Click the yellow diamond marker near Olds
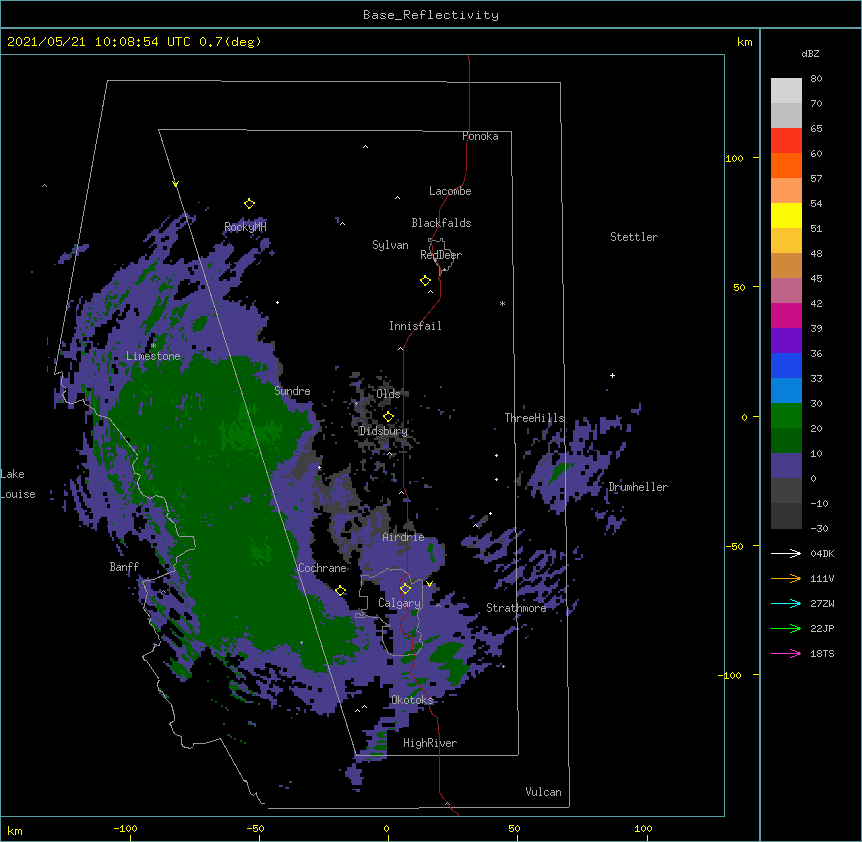 (388, 417)
